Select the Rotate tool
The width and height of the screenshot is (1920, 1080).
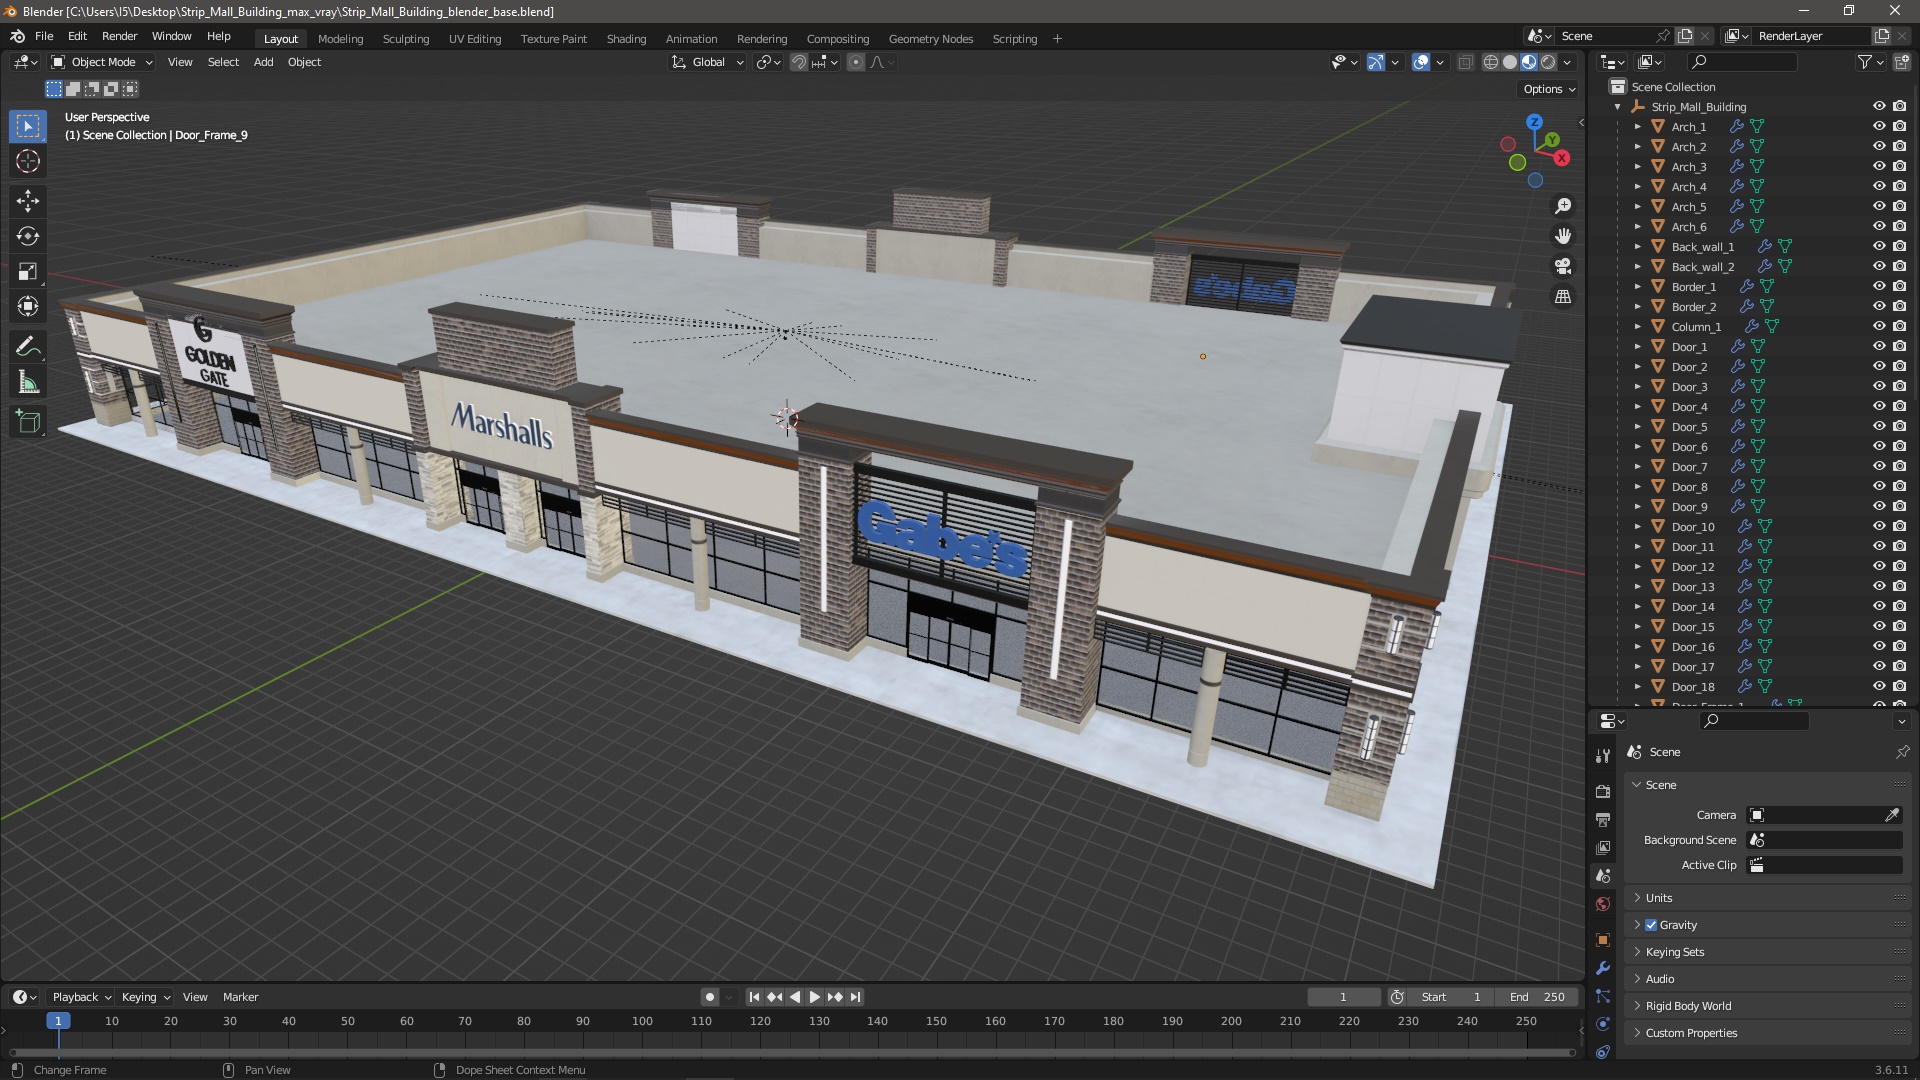click(x=28, y=236)
